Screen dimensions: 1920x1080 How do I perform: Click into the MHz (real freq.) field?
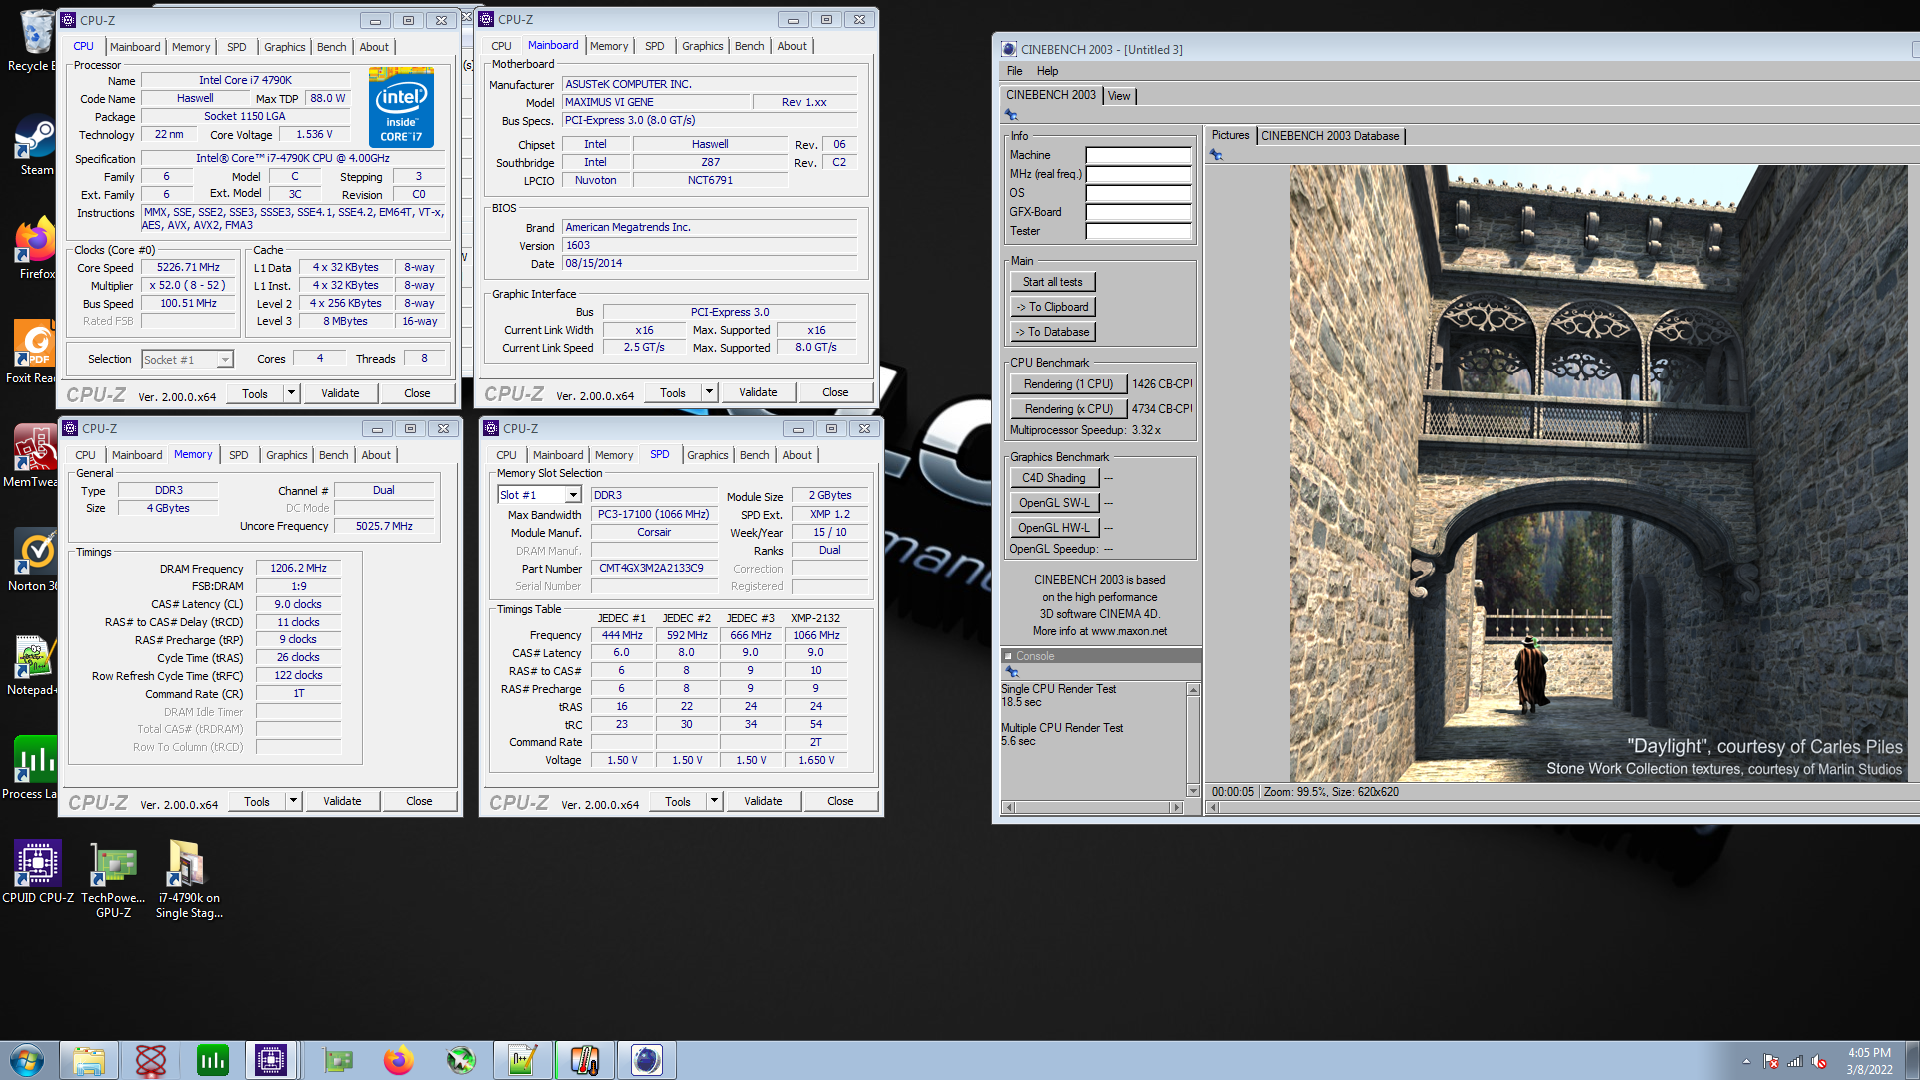[1138, 174]
